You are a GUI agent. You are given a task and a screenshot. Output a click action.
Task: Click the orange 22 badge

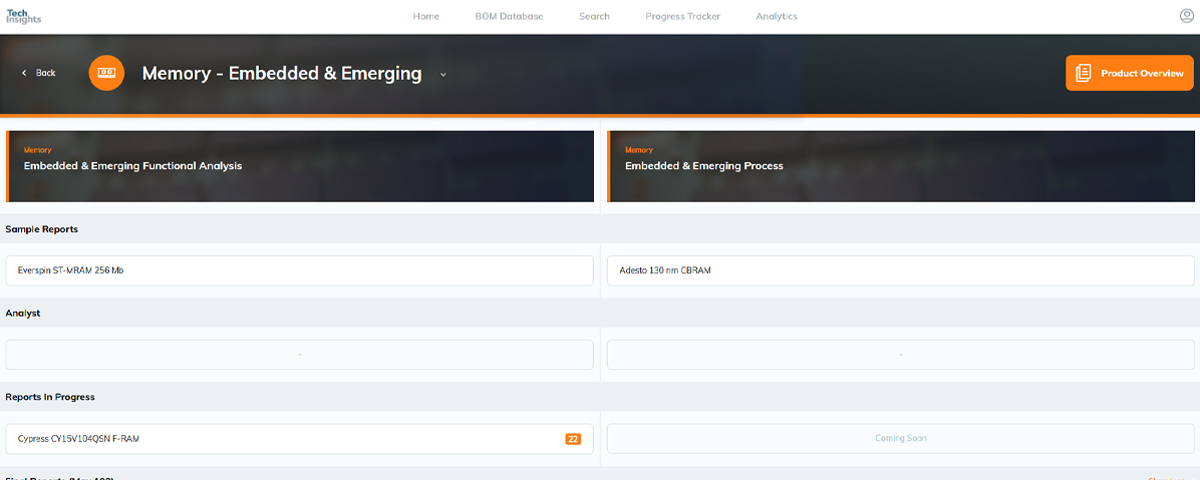pyautogui.click(x=573, y=439)
